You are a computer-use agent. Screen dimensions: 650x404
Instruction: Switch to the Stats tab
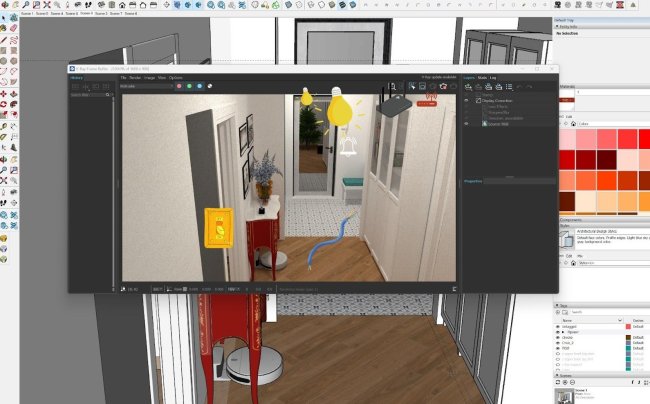[x=482, y=77]
